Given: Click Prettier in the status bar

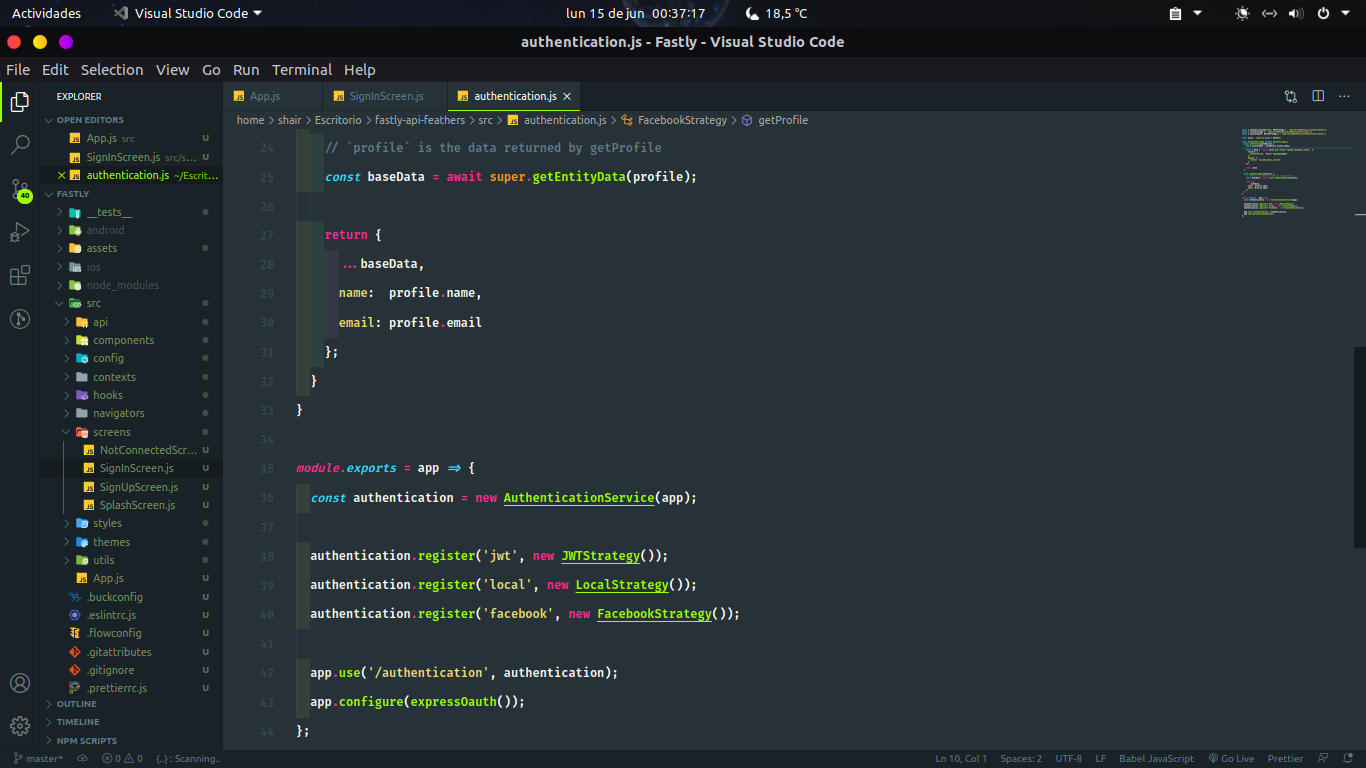Looking at the screenshot, I should tap(1285, 758).
